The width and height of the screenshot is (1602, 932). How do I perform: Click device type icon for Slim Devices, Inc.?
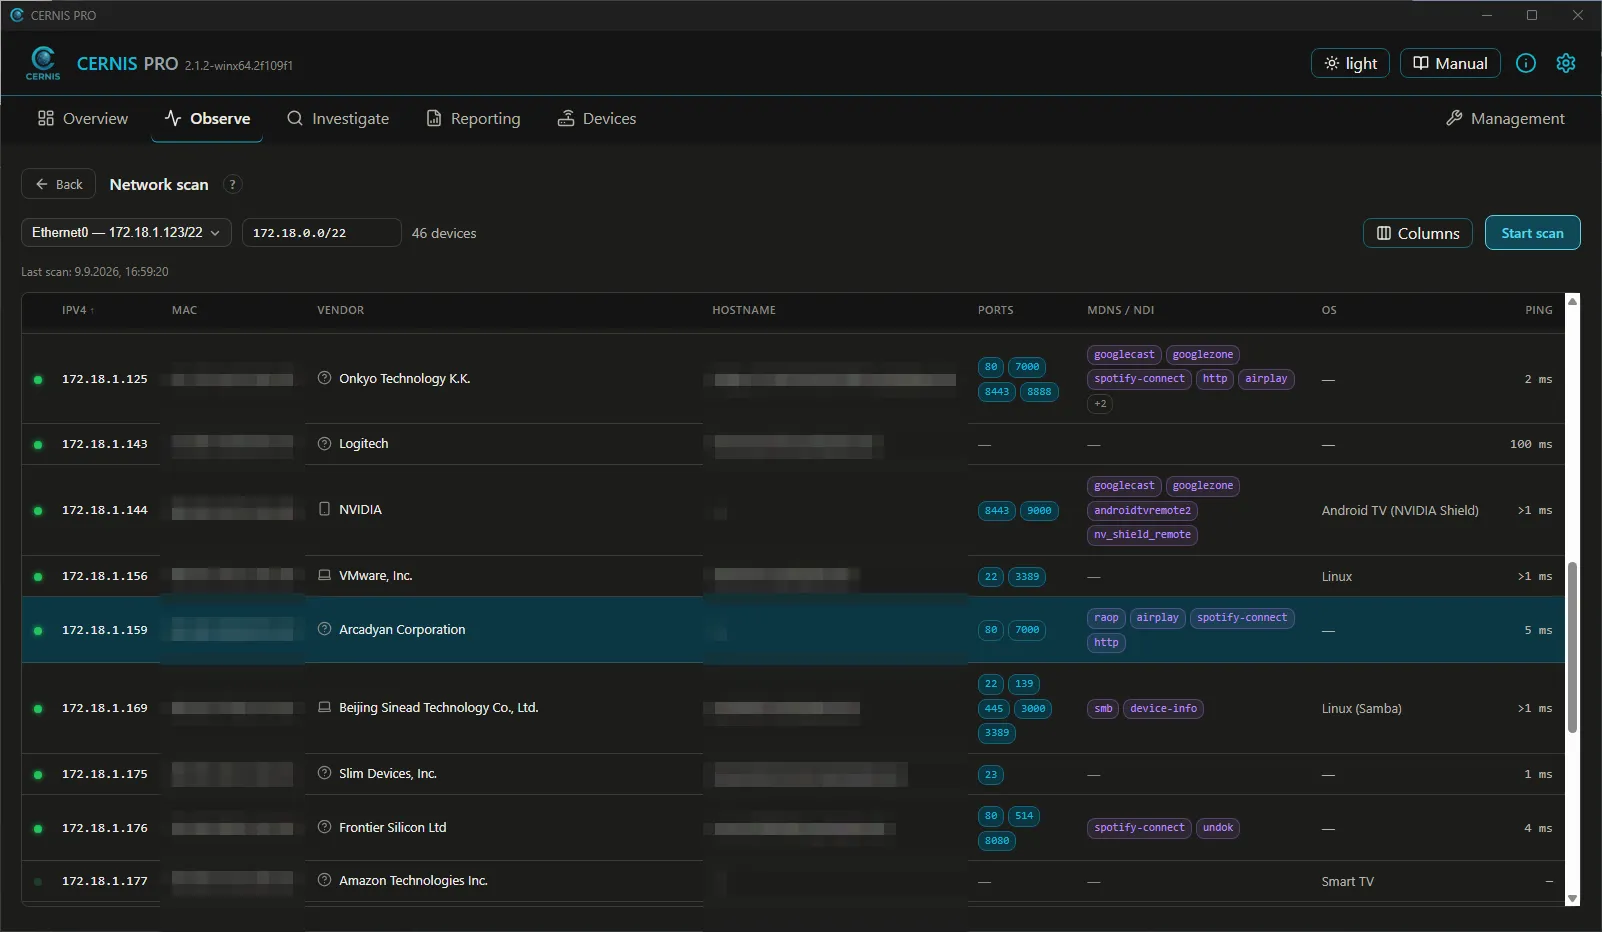(x=324, y=773)
